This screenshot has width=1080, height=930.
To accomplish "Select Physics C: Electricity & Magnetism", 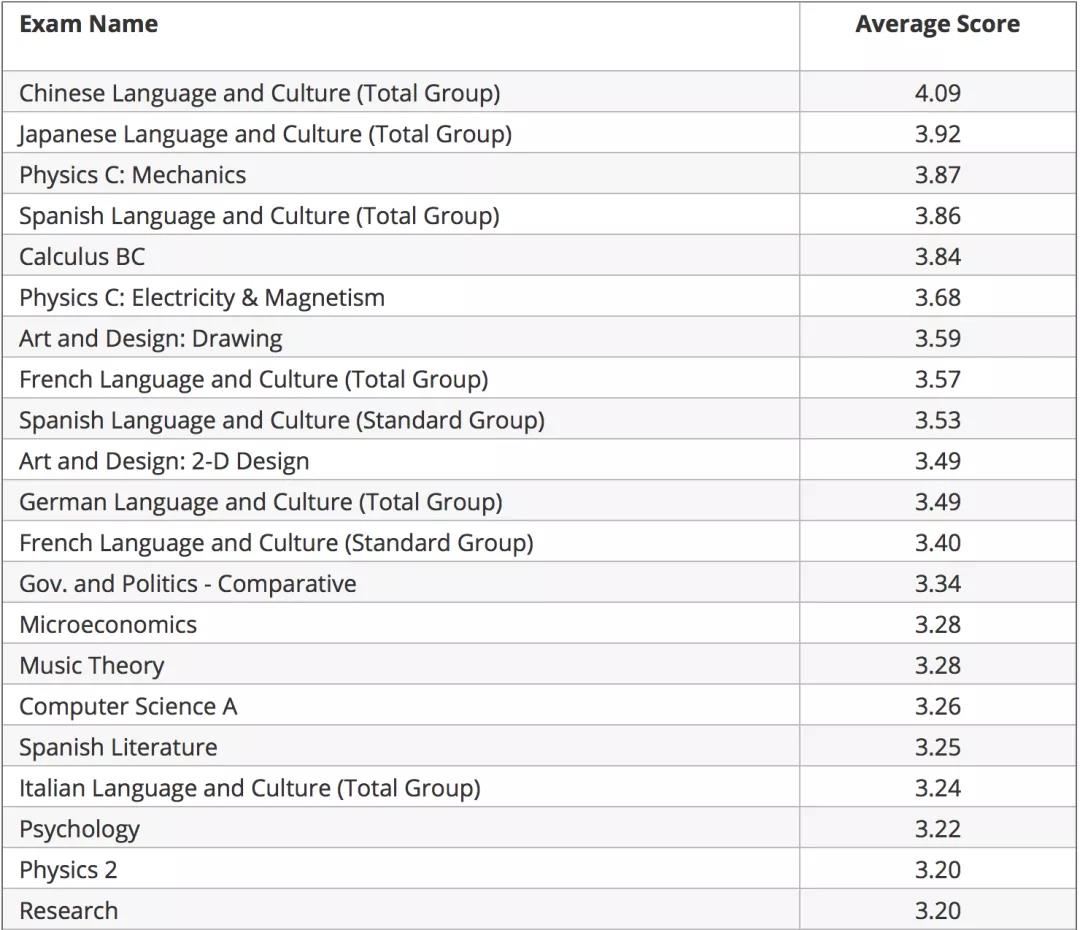I will coord(202,298).
